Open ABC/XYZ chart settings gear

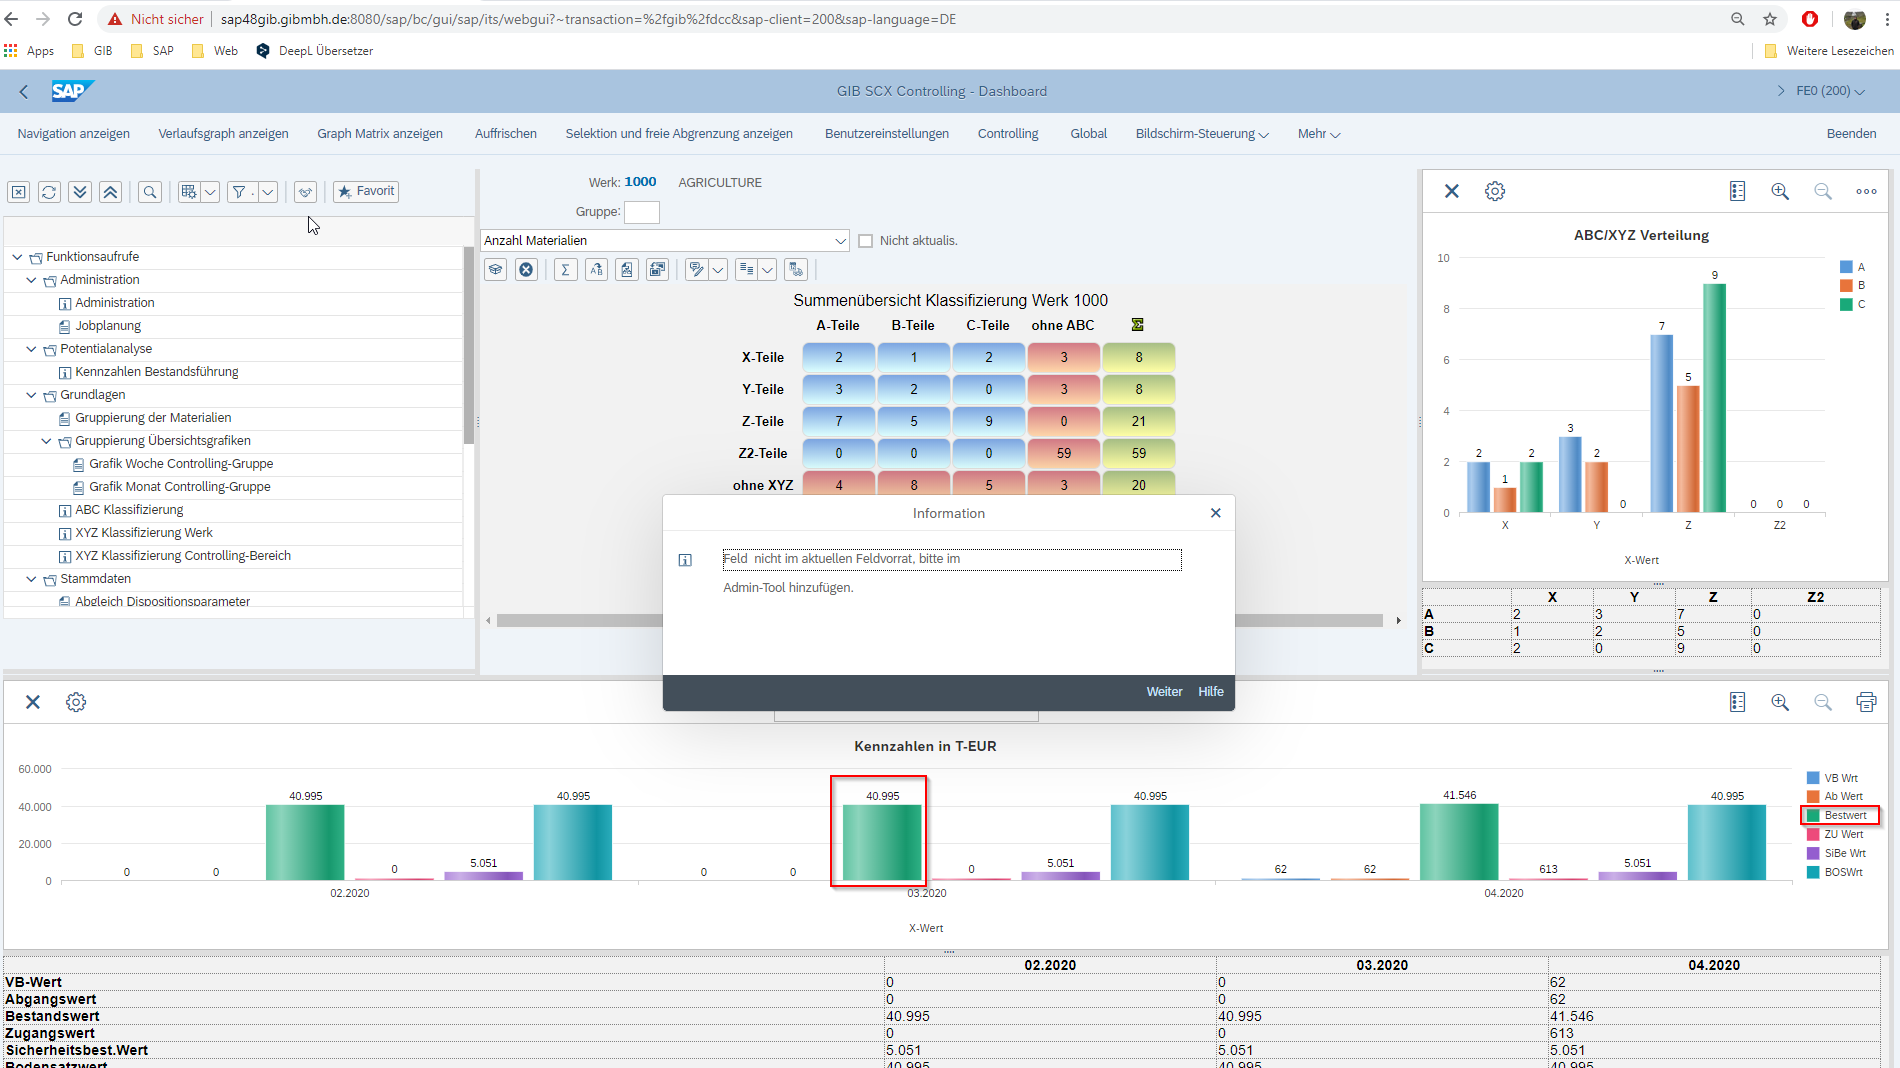point(1494,191)
